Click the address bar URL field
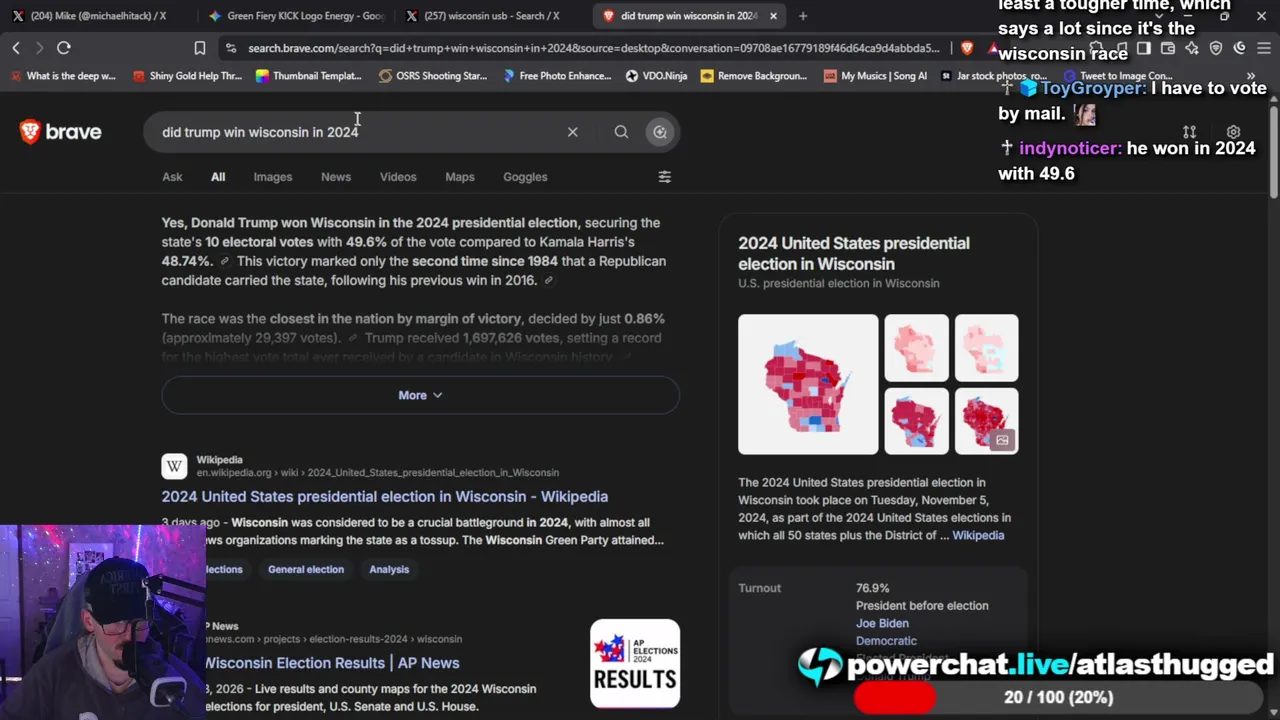This screenshot has height=720, width=1280. [593, 48]
